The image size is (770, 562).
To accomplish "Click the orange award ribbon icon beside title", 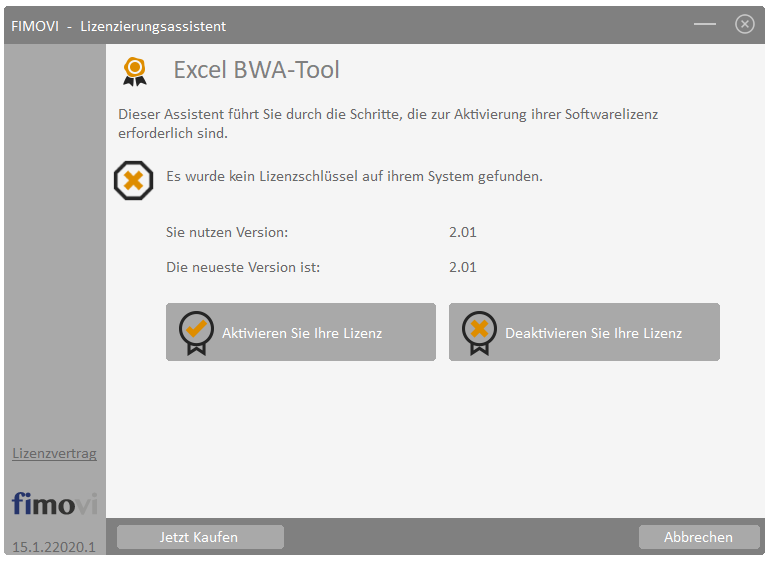I will 135,71.
